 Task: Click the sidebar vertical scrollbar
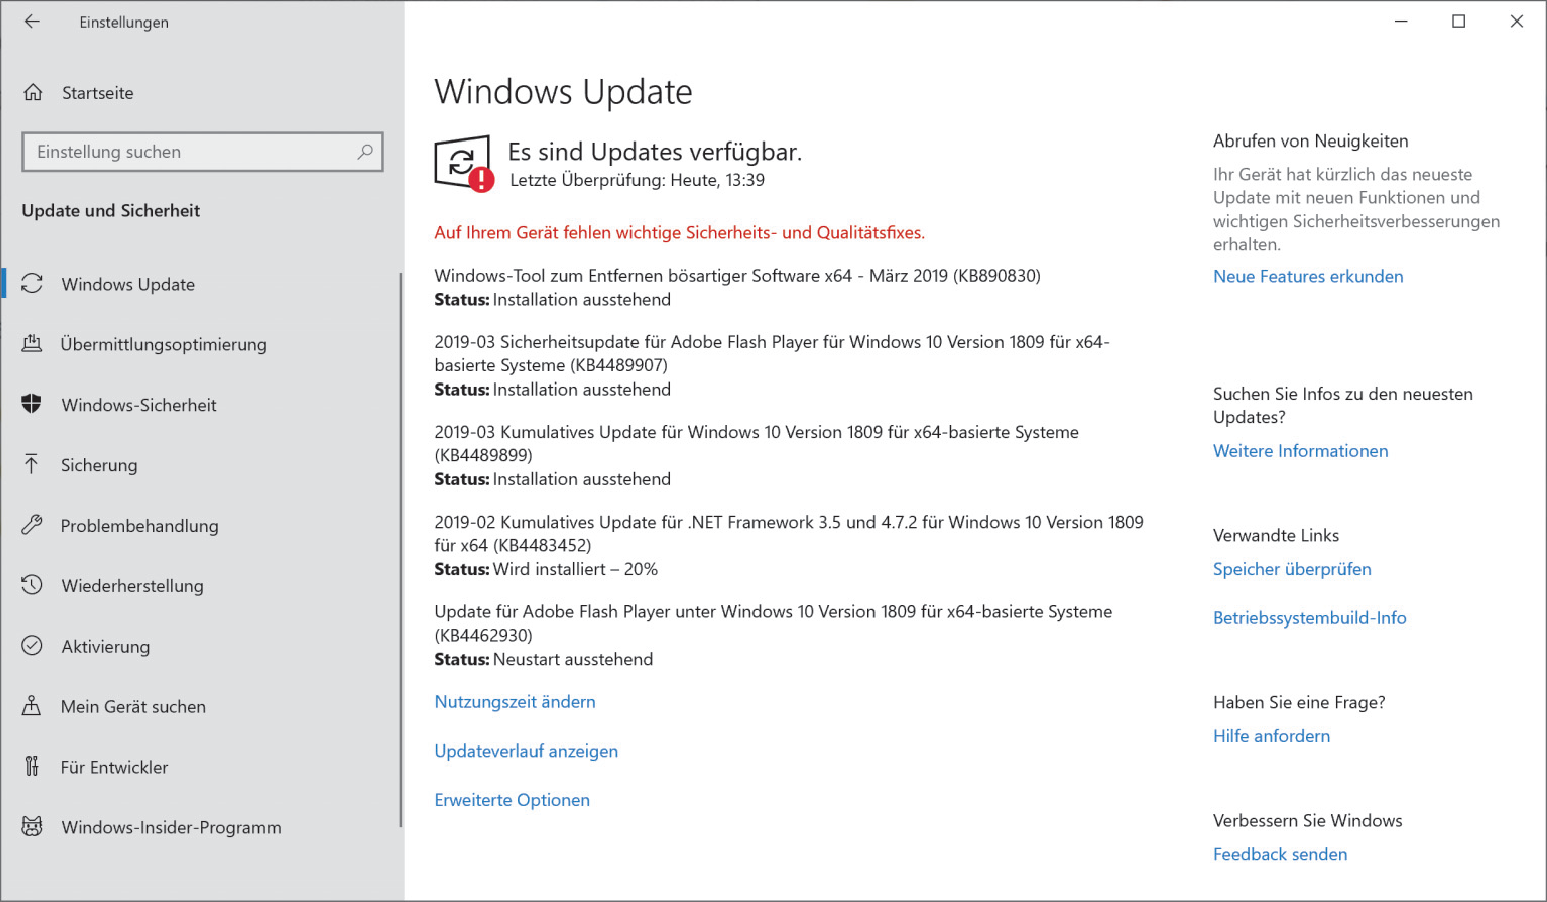(401, 550)
